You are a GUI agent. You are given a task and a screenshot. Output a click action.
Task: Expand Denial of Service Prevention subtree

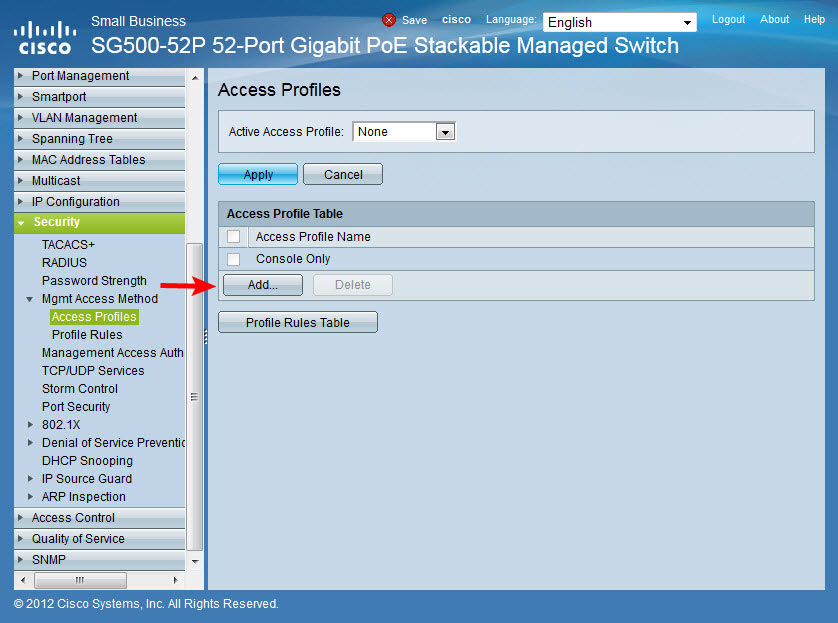tap(30, 443)
